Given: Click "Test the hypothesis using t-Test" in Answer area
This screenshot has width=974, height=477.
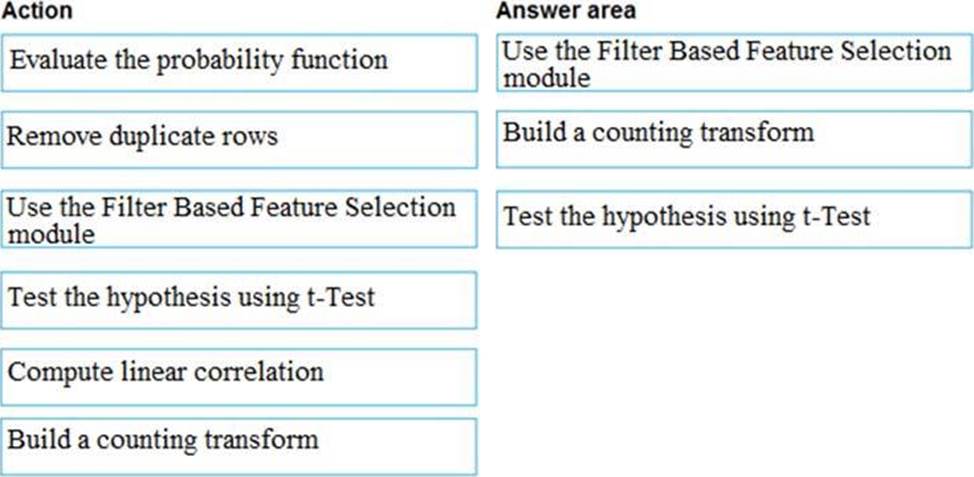Looking at the screenshot, I should (733, 218).
